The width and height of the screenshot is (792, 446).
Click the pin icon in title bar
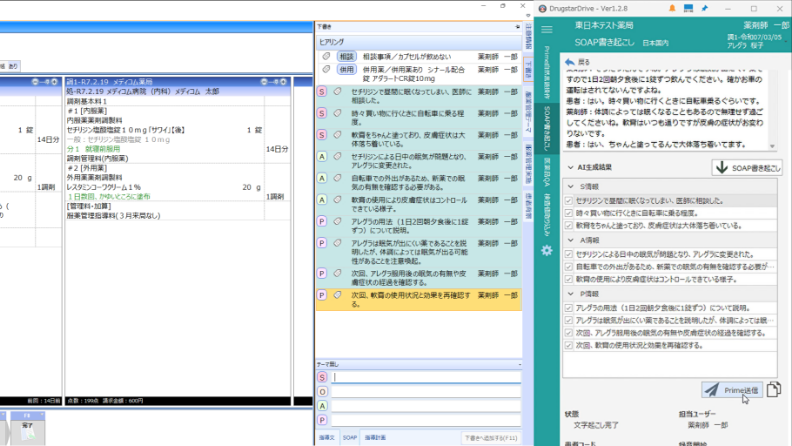706,9
